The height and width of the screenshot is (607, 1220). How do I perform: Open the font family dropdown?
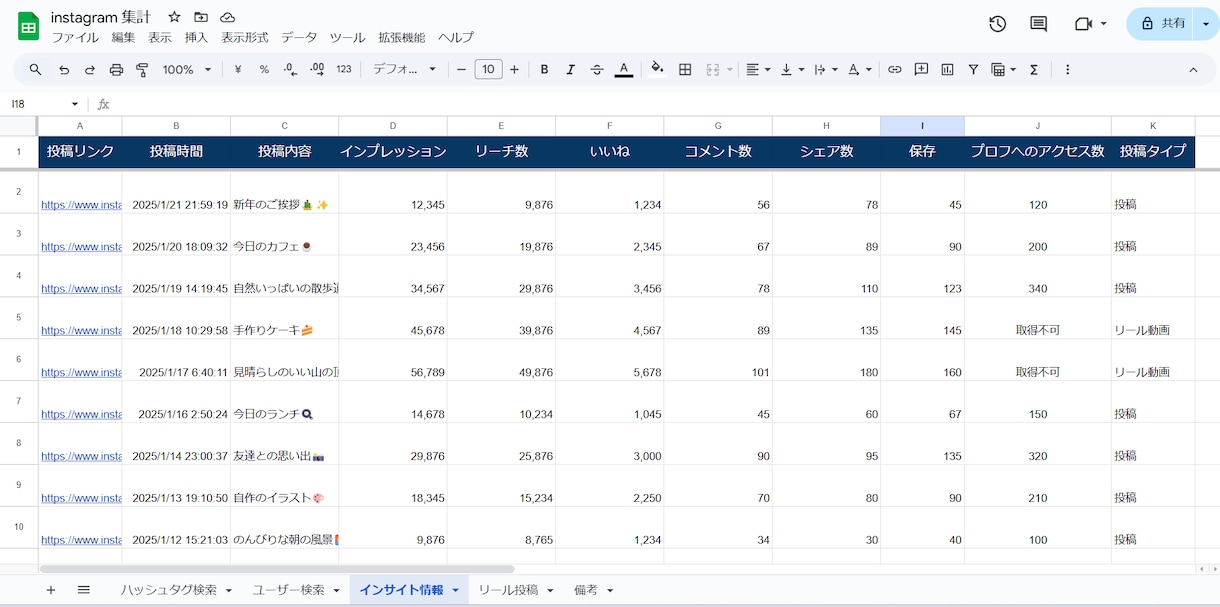tap(405, 70)
